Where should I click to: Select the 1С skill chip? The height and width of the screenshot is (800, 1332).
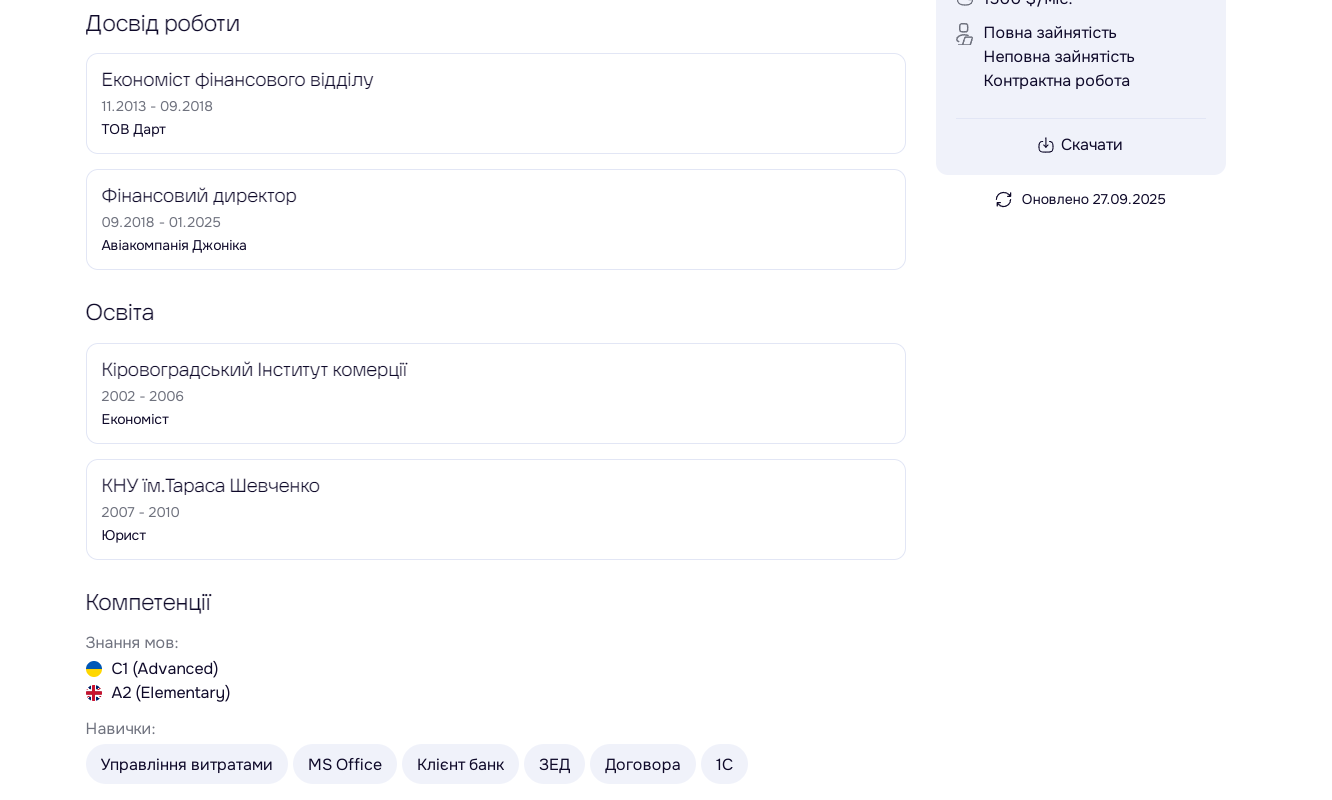click(x=724, y=764)
